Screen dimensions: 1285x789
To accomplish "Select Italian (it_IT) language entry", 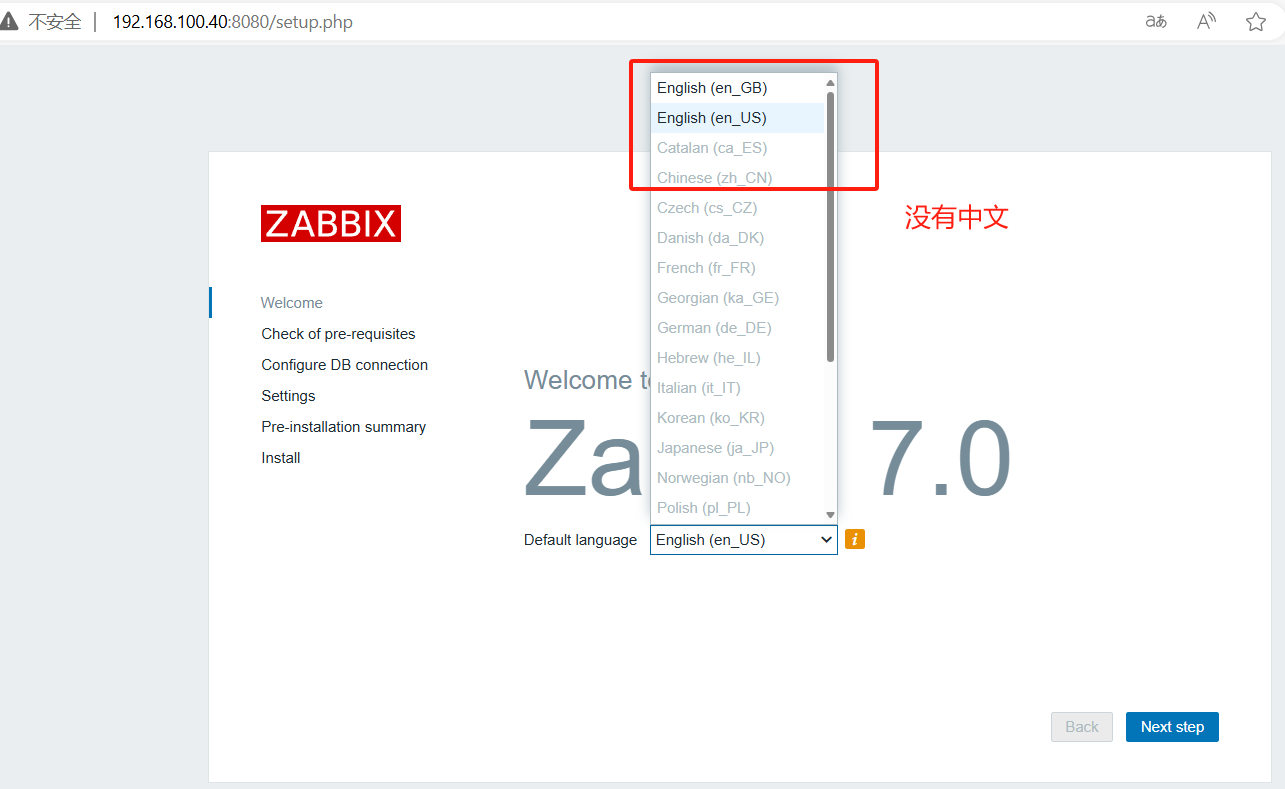I will 737,388.
